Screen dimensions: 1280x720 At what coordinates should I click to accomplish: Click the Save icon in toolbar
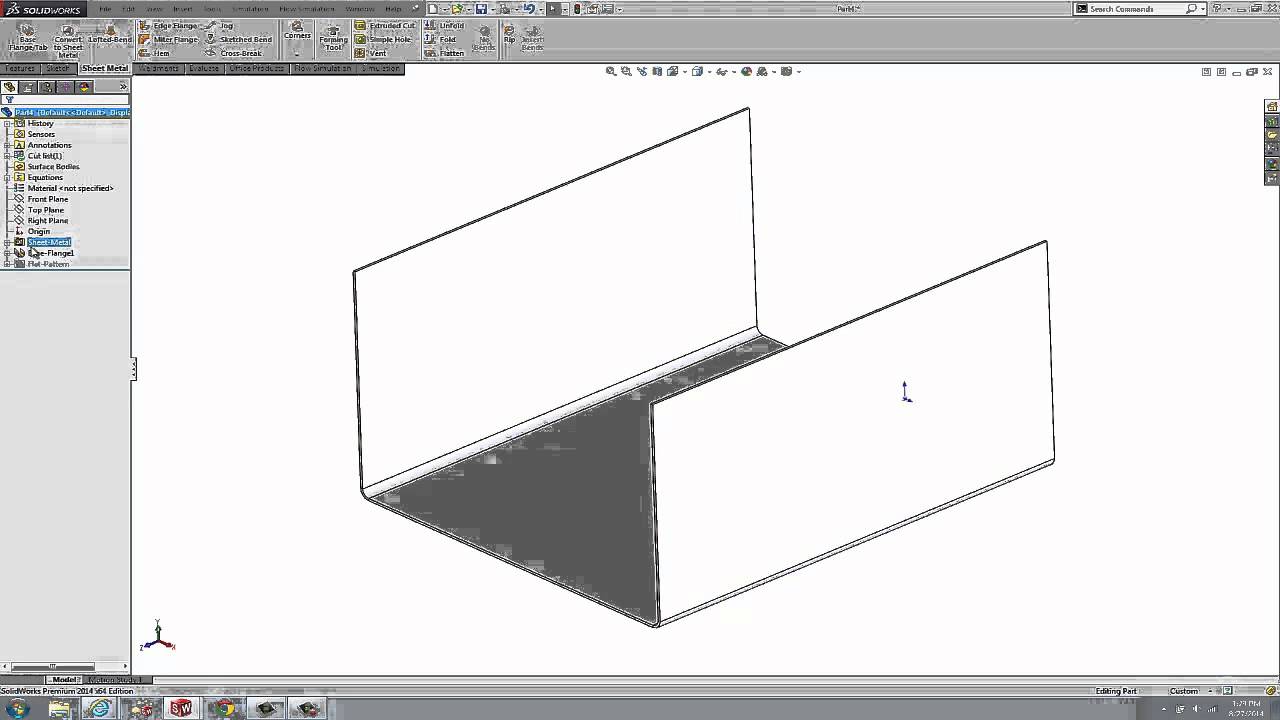pyautogui.click(x=481, y=9)
